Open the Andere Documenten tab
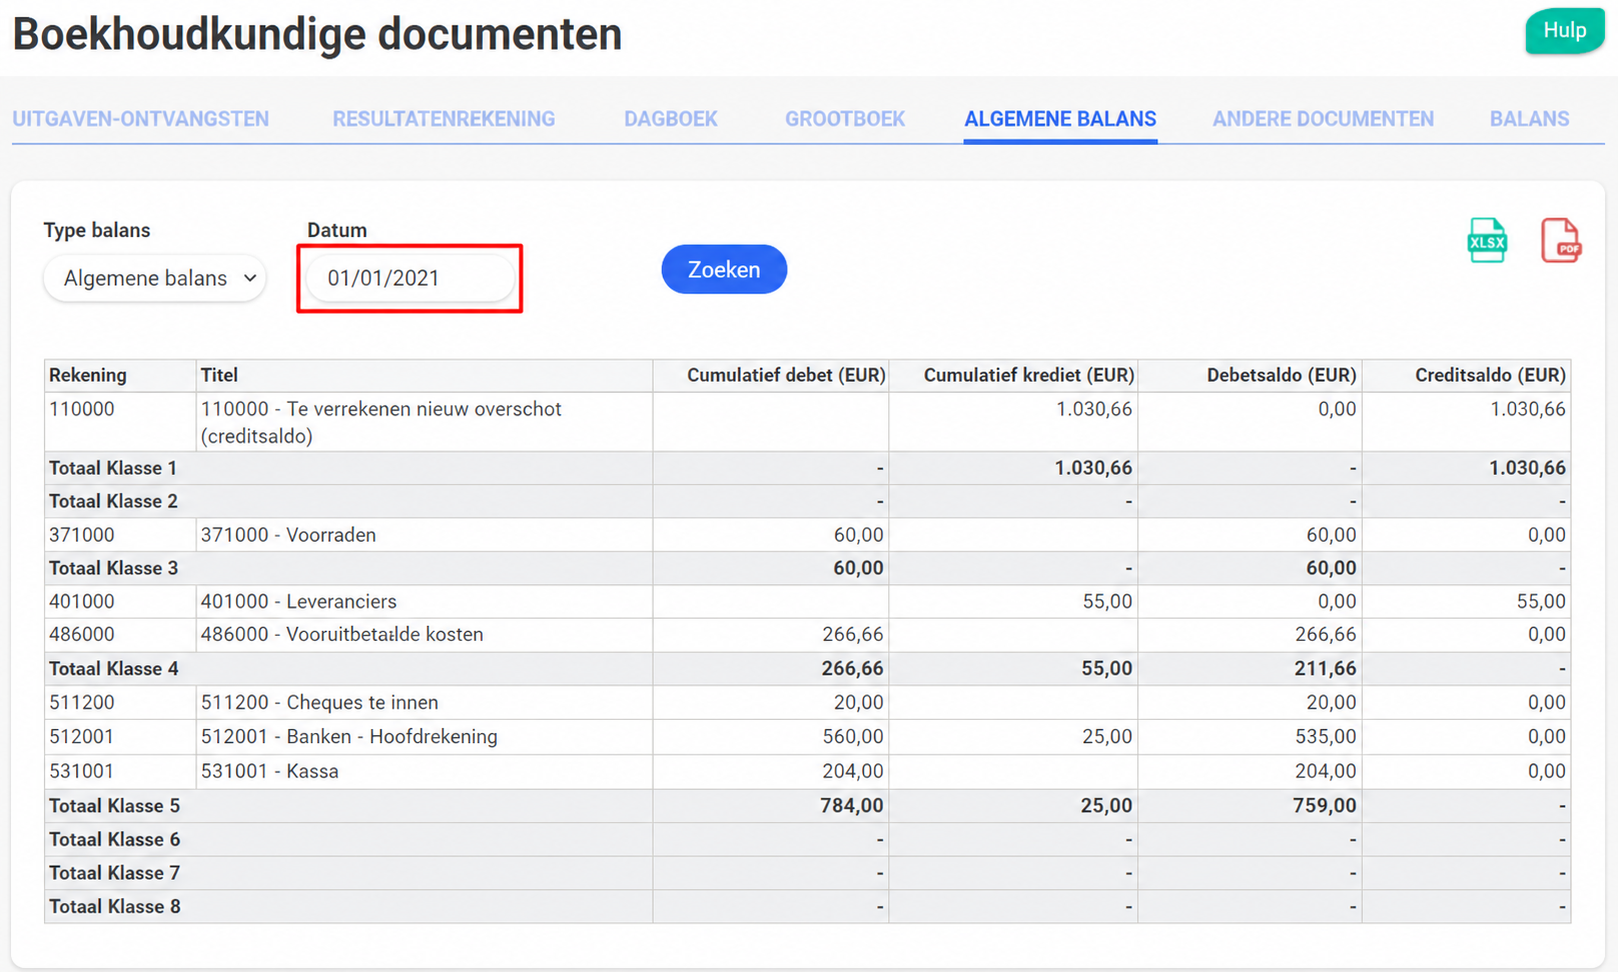This screenshot has width=1618, height=972. click(1323, 119)
